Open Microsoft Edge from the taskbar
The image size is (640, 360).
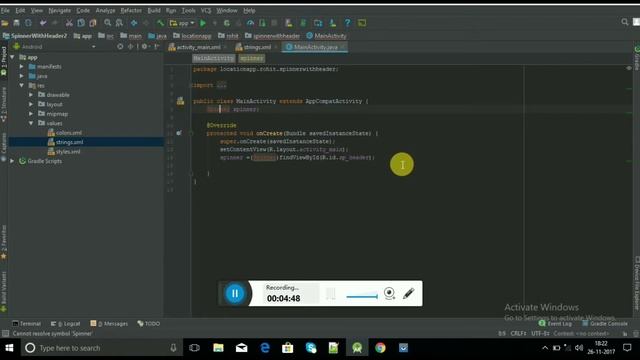265,348
